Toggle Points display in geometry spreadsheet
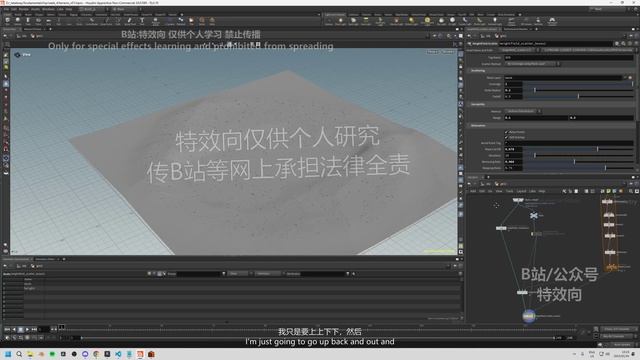This screenshot has height=360, width=640. [149, 273]
